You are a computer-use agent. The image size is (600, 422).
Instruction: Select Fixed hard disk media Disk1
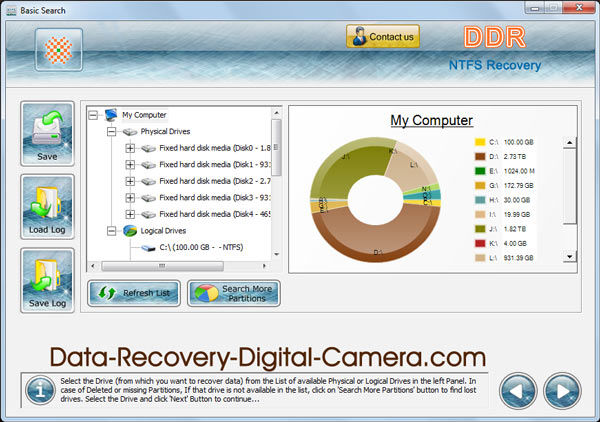pyautogui.click(x=215, y=165)
